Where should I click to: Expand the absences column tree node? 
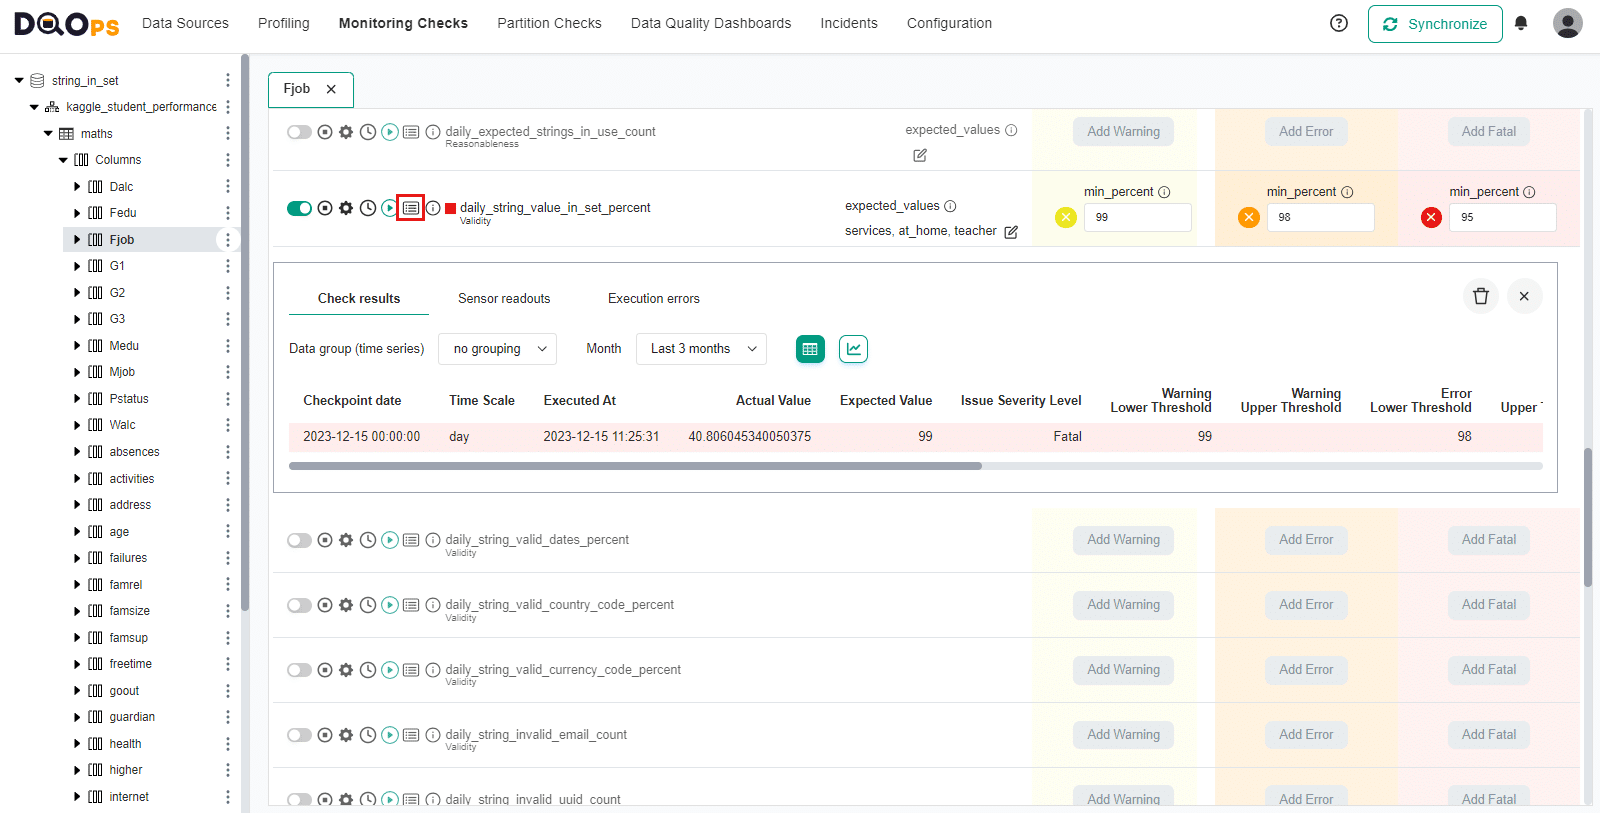(77, 452)
